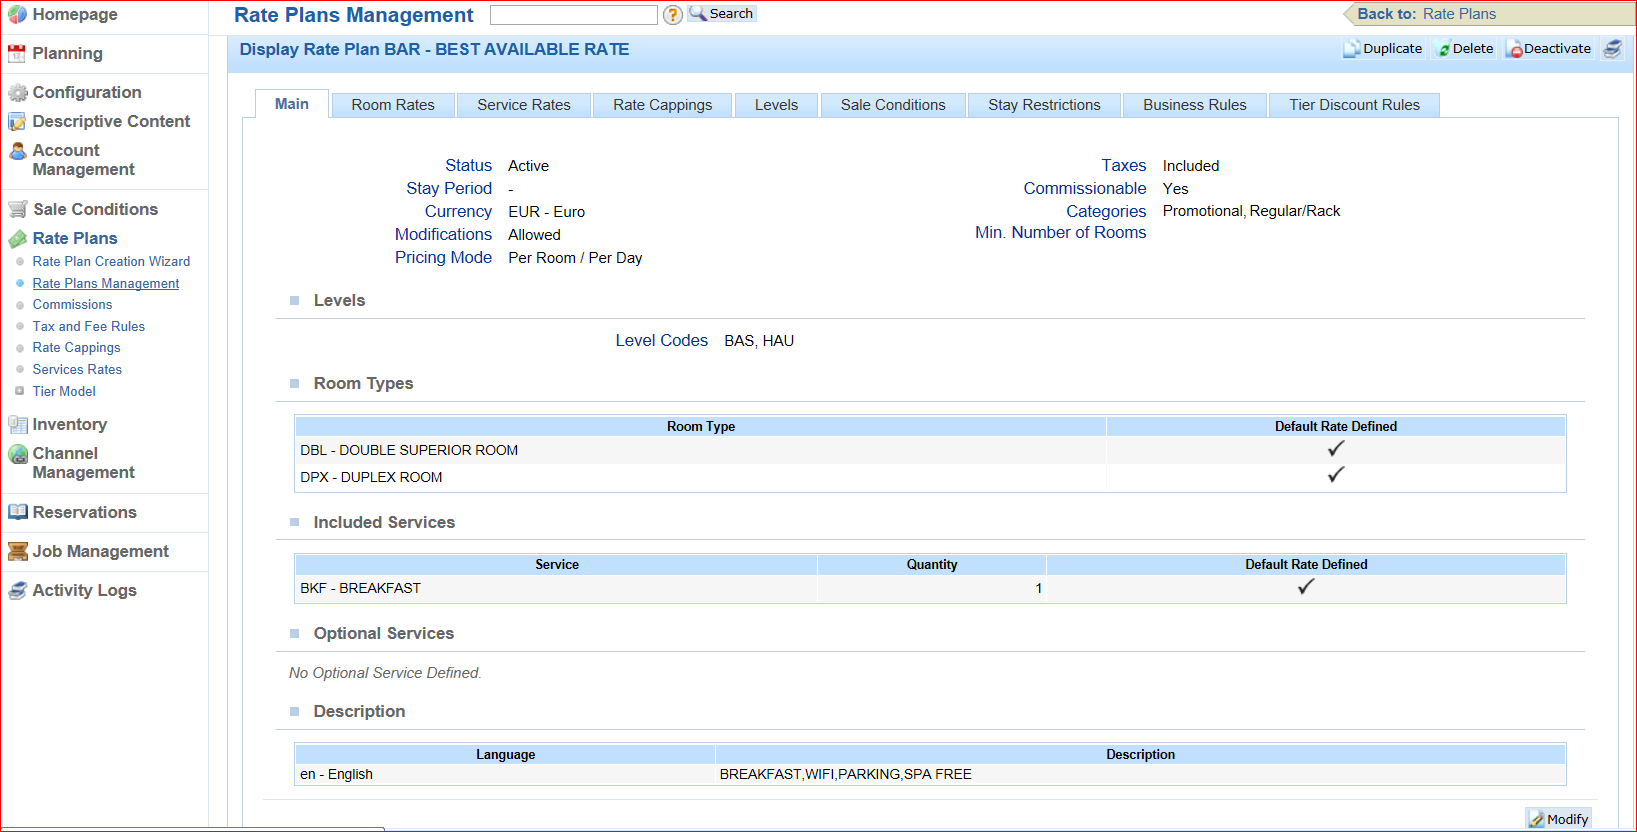
Task: Go back to Rate Plans link
Action: [x=1459, y=14]
